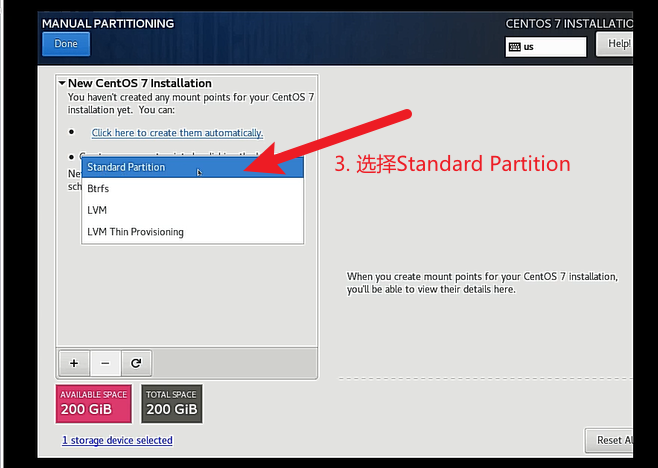Screen dimensions: 658x468
Task: Choose LVM Thin Provisioning scheme
Action: (x=192, y=232)
